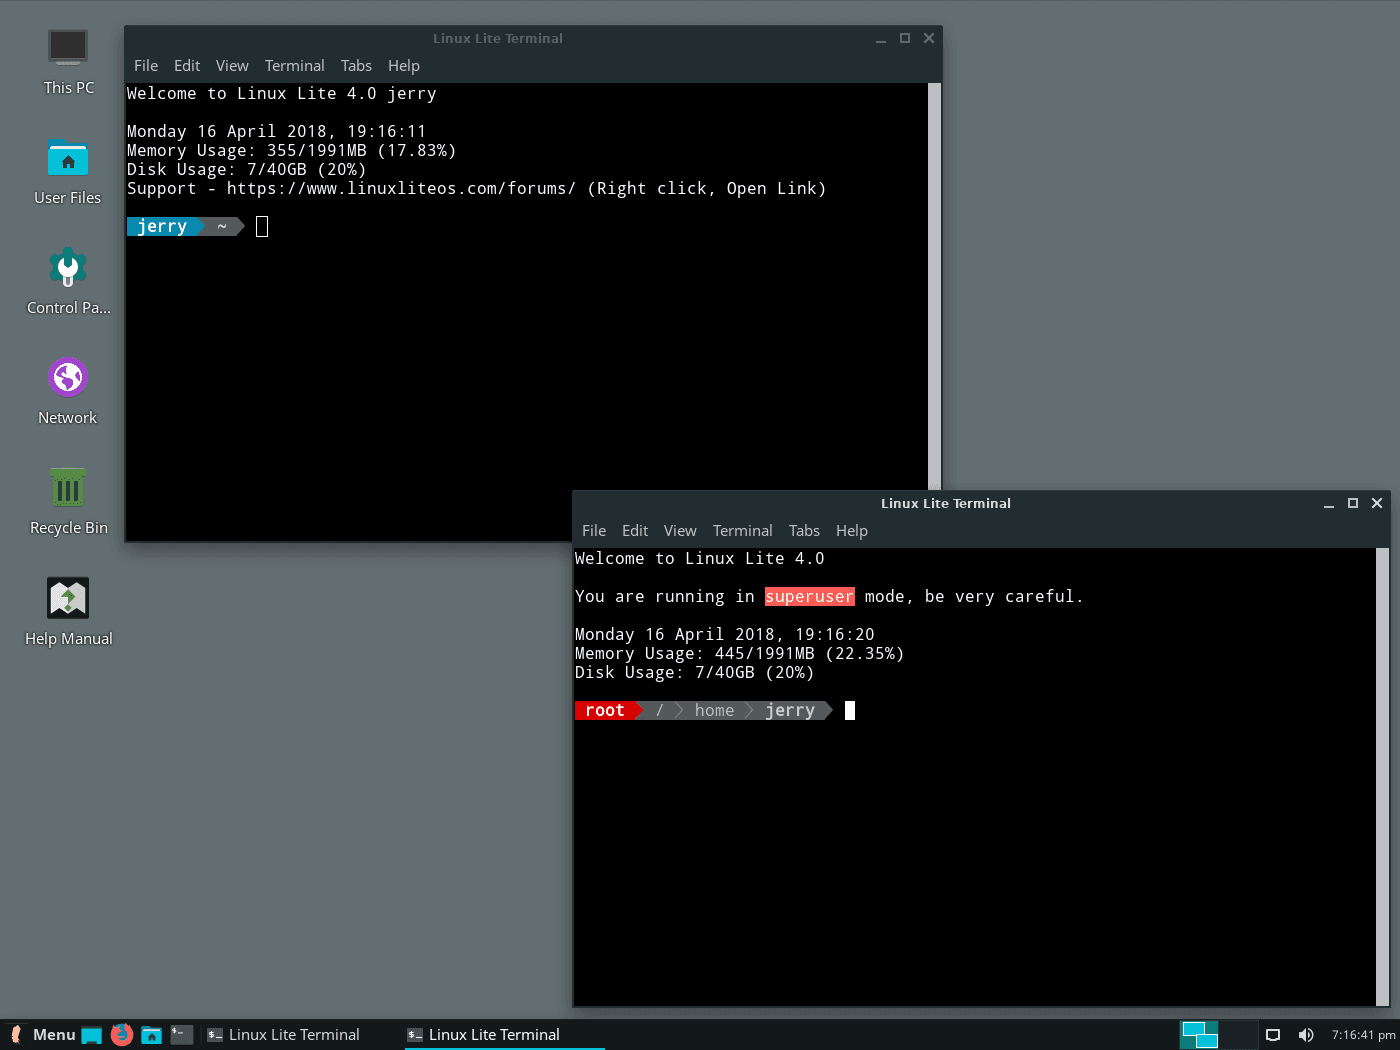Open the File menu in the root terminal
The width and height of the screenshot is (1400, 1050).
[594, 531]
